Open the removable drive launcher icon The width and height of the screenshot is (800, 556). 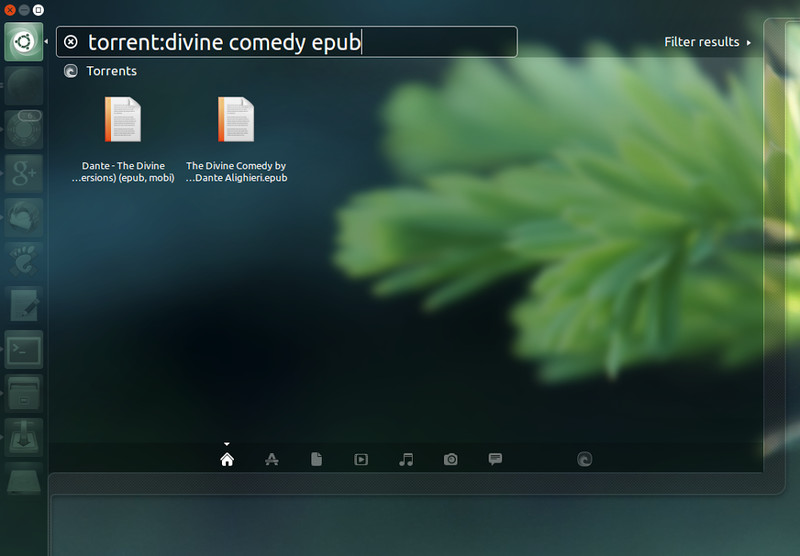(23, 481)
